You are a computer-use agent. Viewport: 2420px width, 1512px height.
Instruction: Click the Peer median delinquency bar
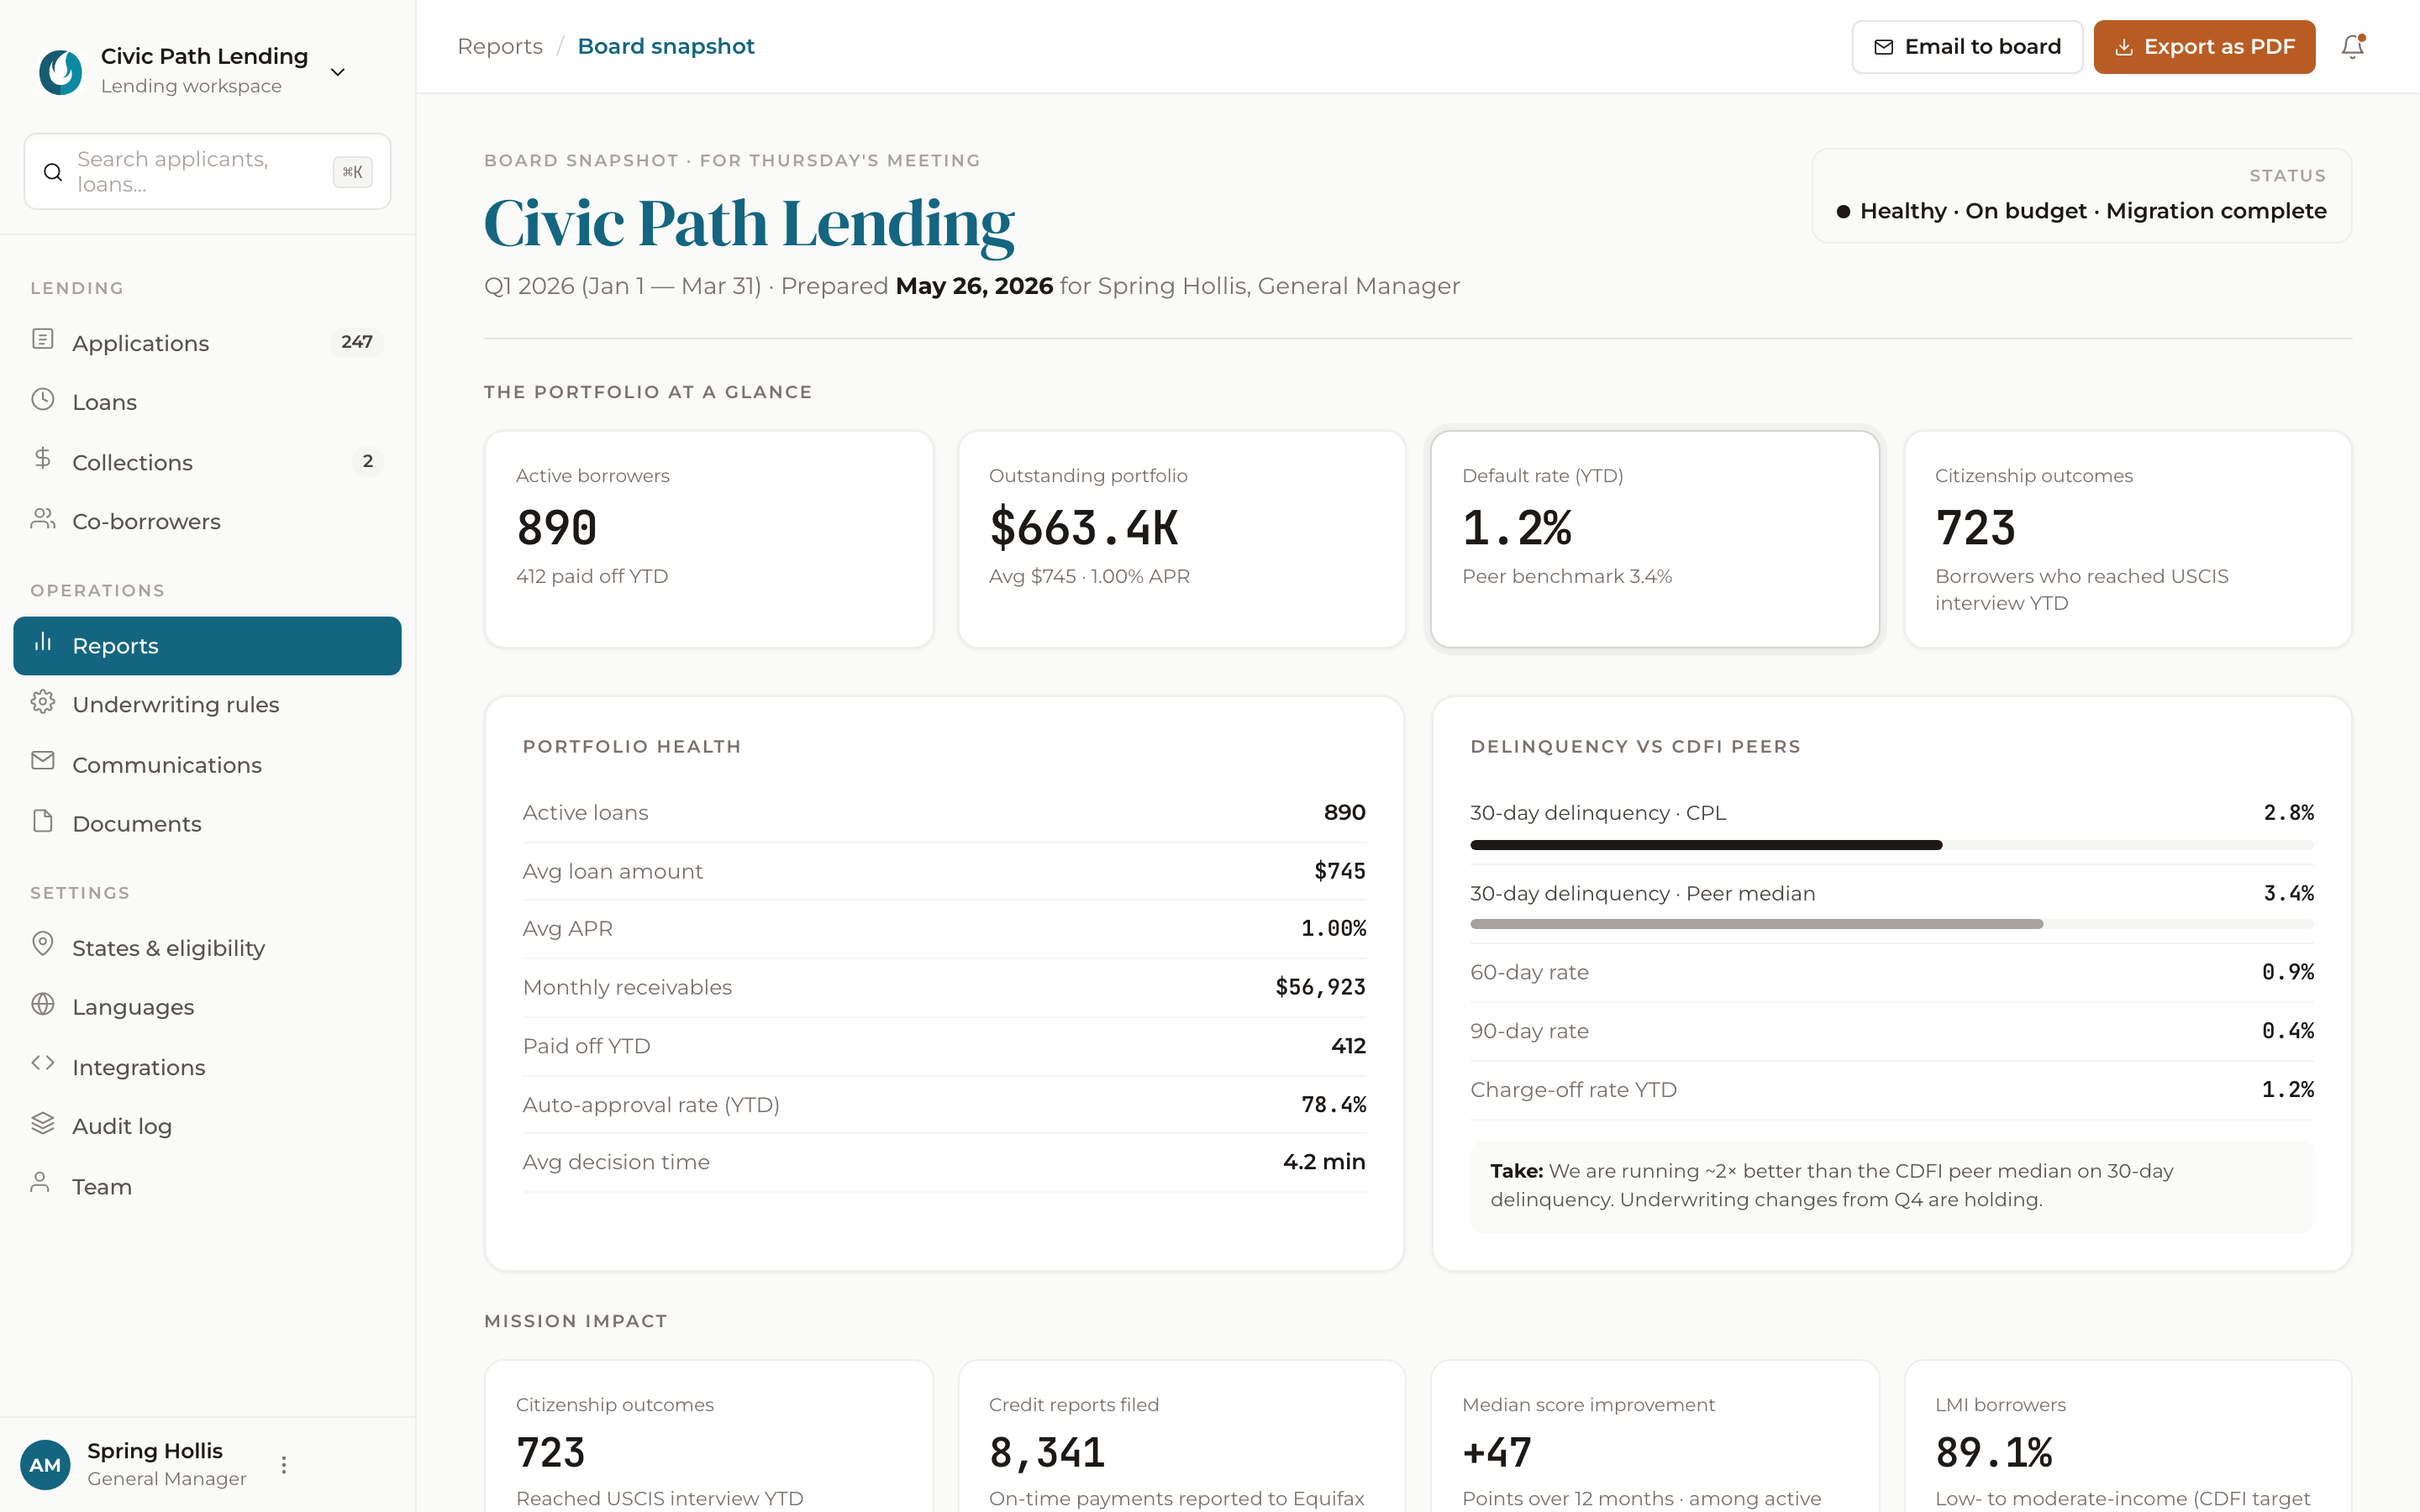point(1892,924)
